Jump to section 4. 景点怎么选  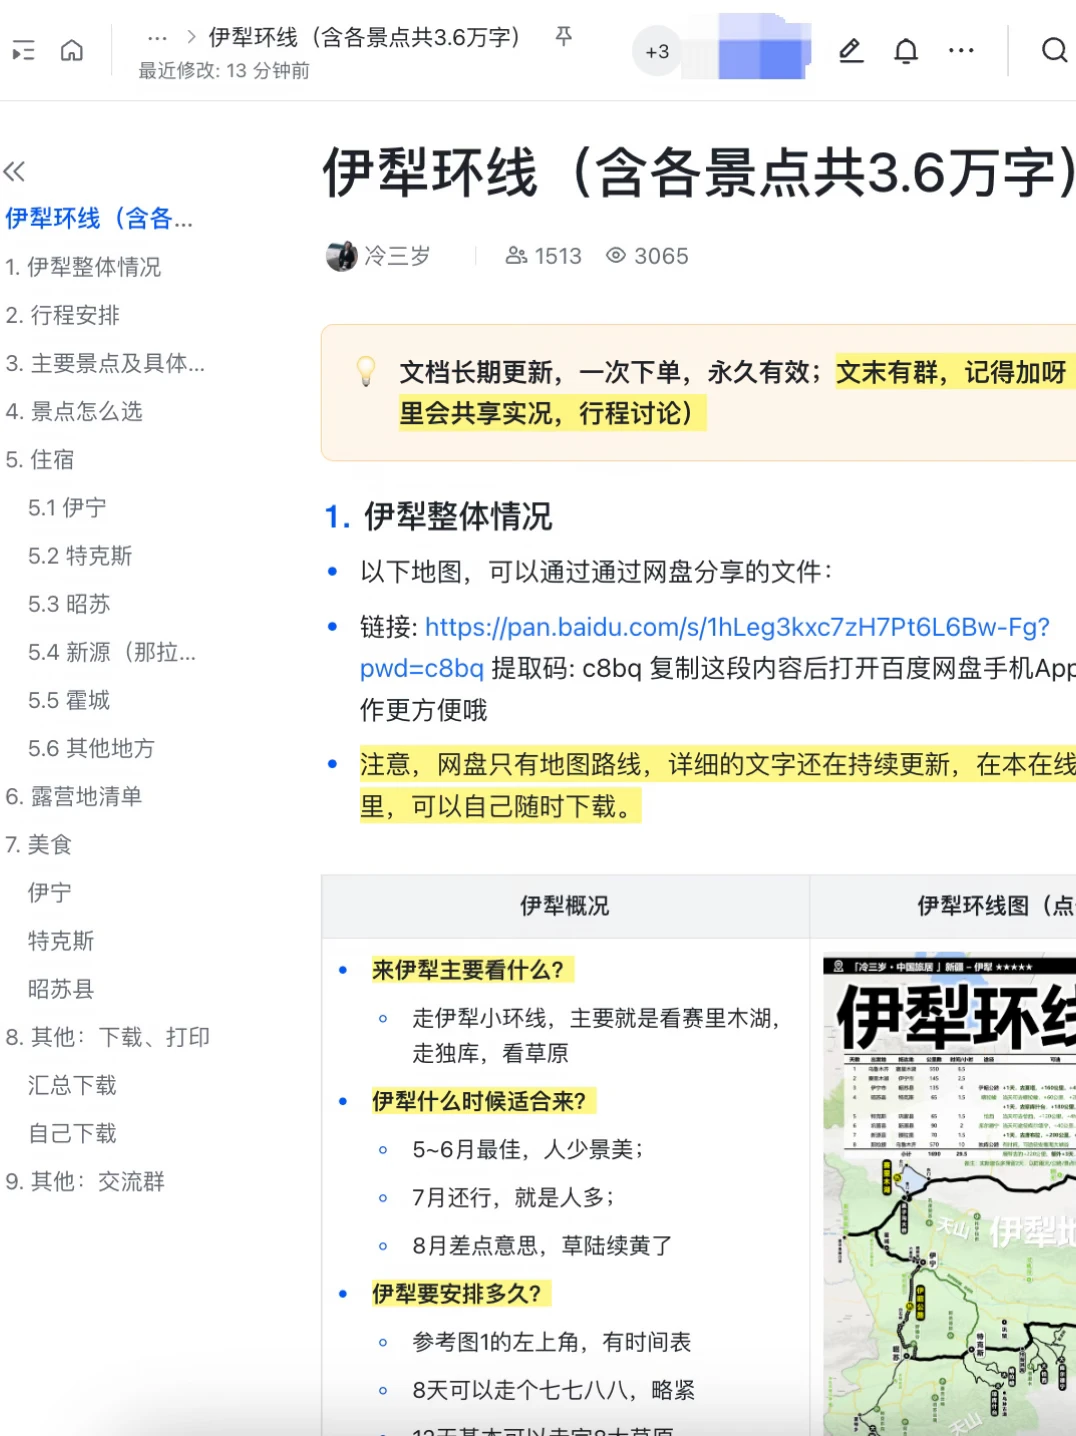pos(74,411)
